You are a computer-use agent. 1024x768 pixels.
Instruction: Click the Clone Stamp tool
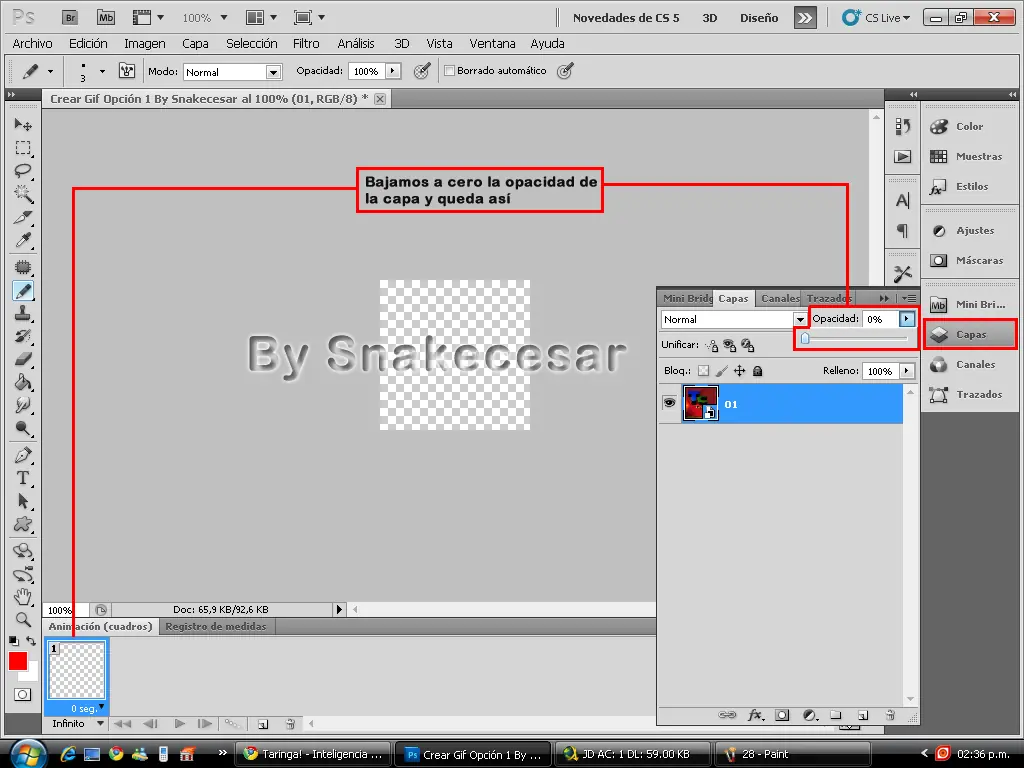coord(23,313)
